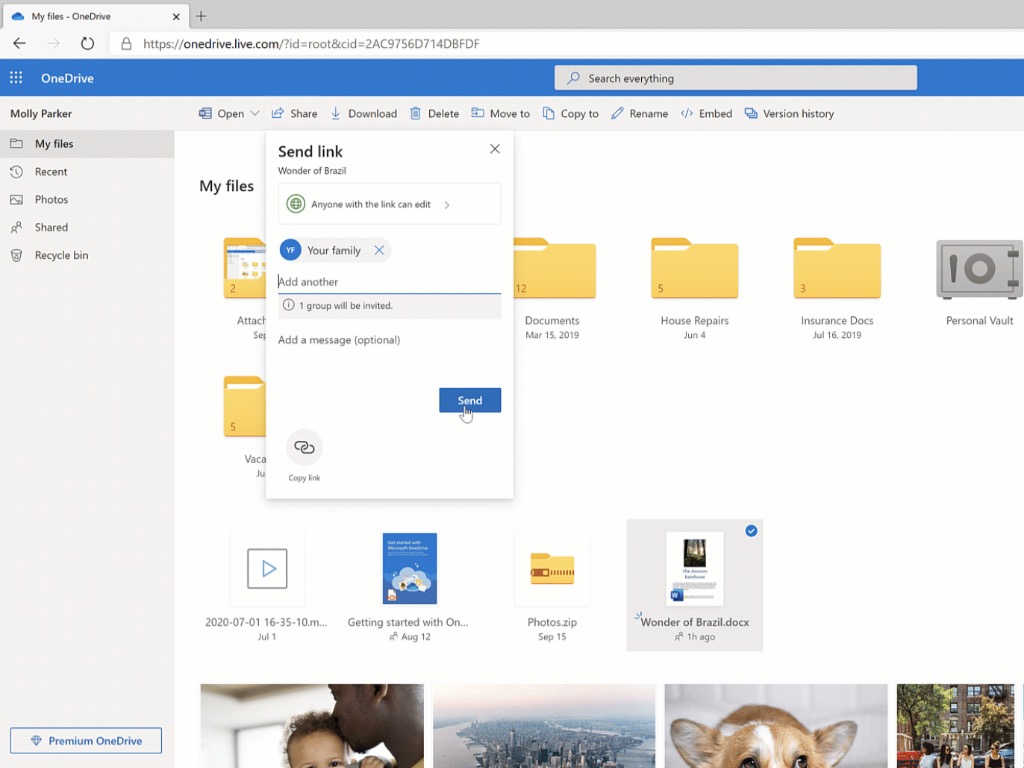Select My files in sidebar
This screenshot has height=768, width=1024.
[x=87, y=144]
